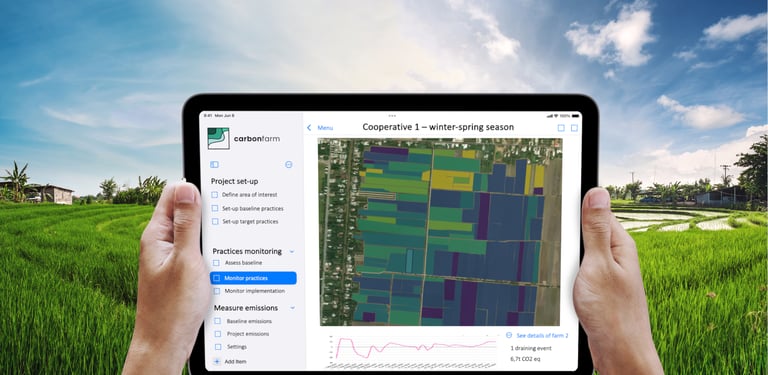
Task: Open the circular more-options icon in sidebar
Action: pyautogui.click(x=288, y=164)
